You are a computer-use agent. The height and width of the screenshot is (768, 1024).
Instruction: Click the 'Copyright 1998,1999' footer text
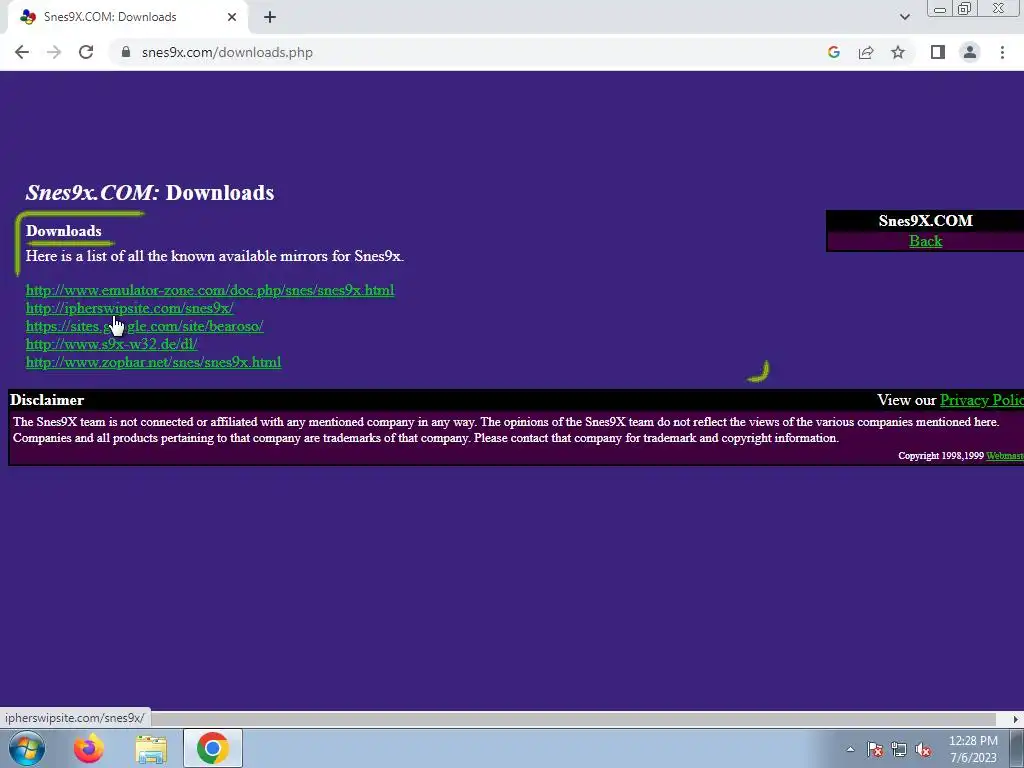940,456
